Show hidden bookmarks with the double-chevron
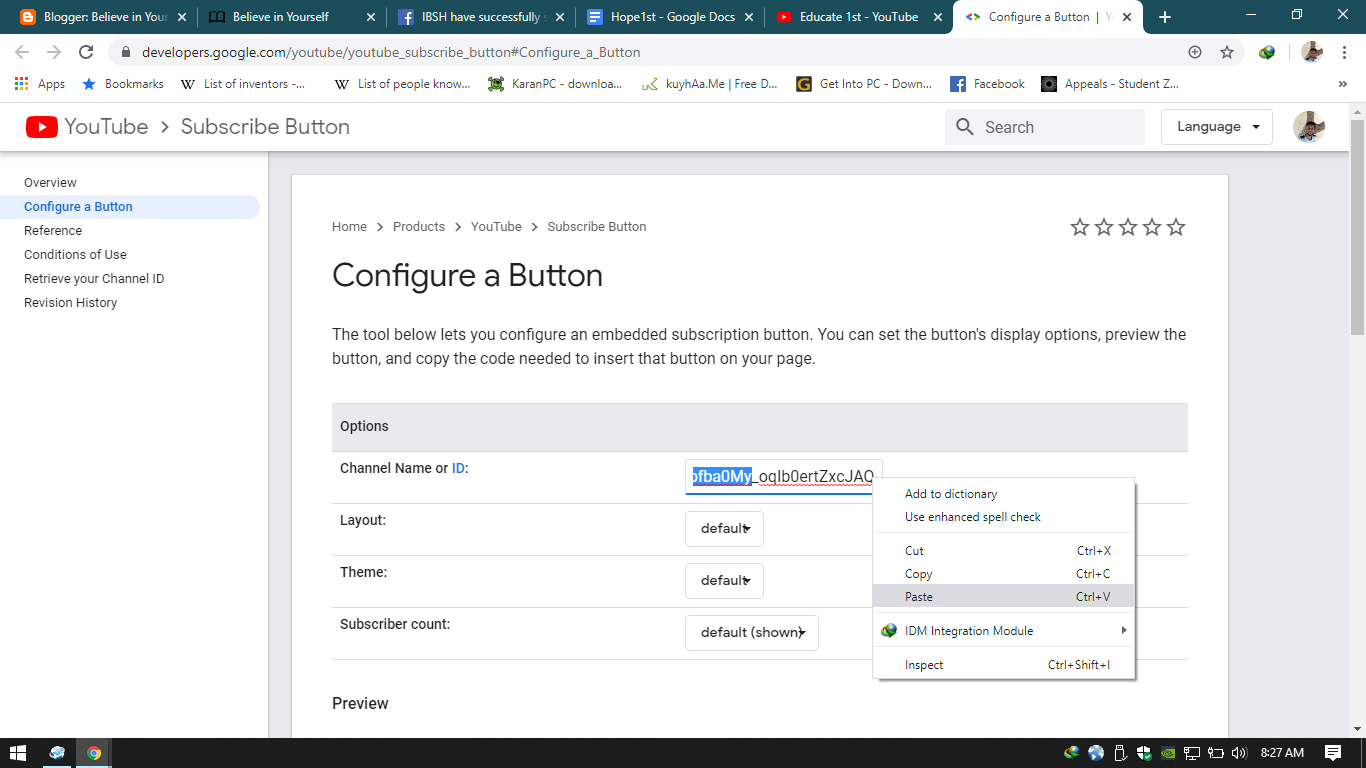 tap(1343, 84)
